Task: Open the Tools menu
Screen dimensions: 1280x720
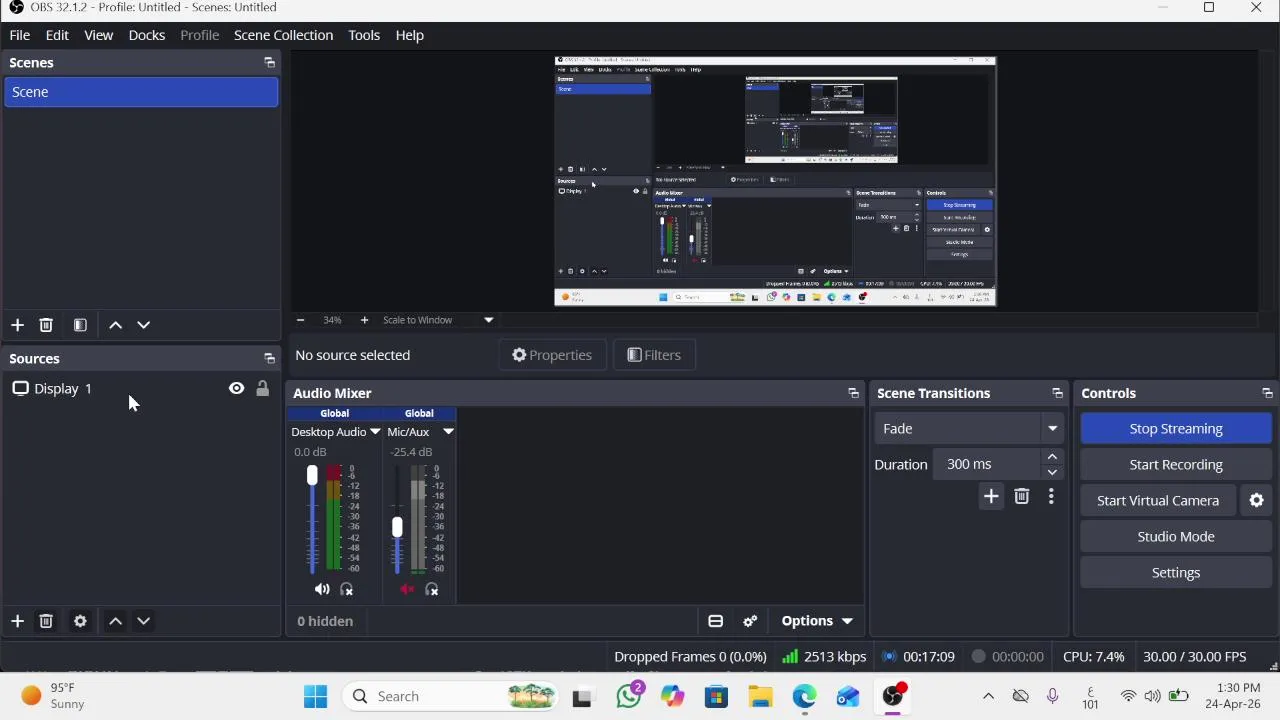Action: point(364,35)
